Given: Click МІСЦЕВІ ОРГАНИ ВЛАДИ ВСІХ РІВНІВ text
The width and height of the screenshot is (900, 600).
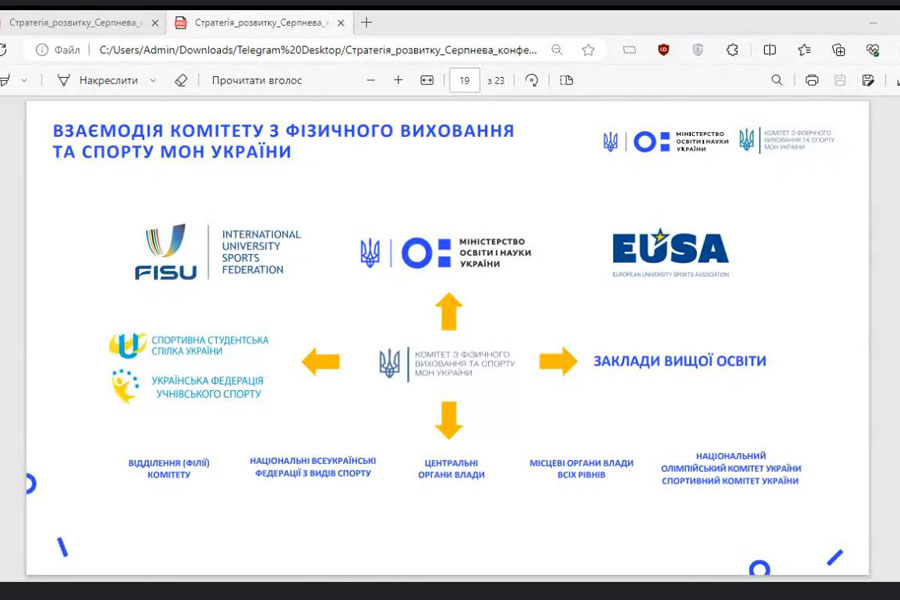Looking at the screenshot, I should (x=581, y=469).
